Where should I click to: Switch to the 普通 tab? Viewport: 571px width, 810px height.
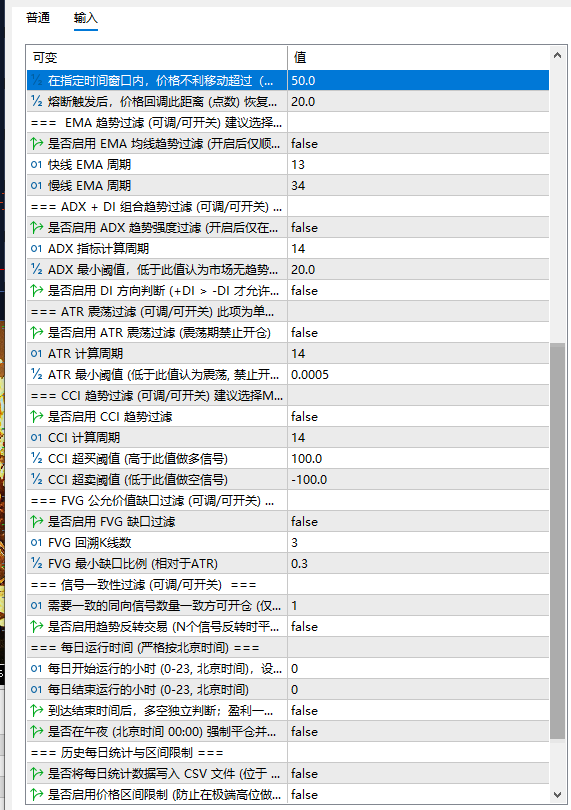[x=38, y=18]
